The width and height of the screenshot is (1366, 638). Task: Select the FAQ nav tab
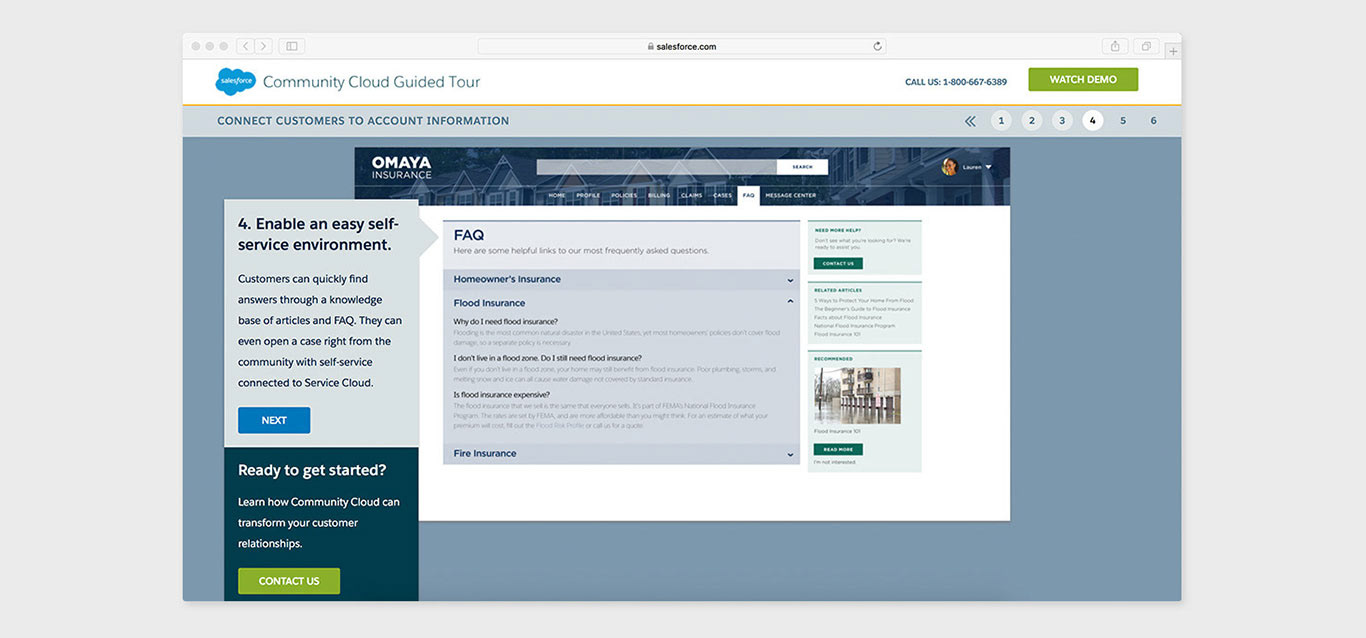point(748,196)
